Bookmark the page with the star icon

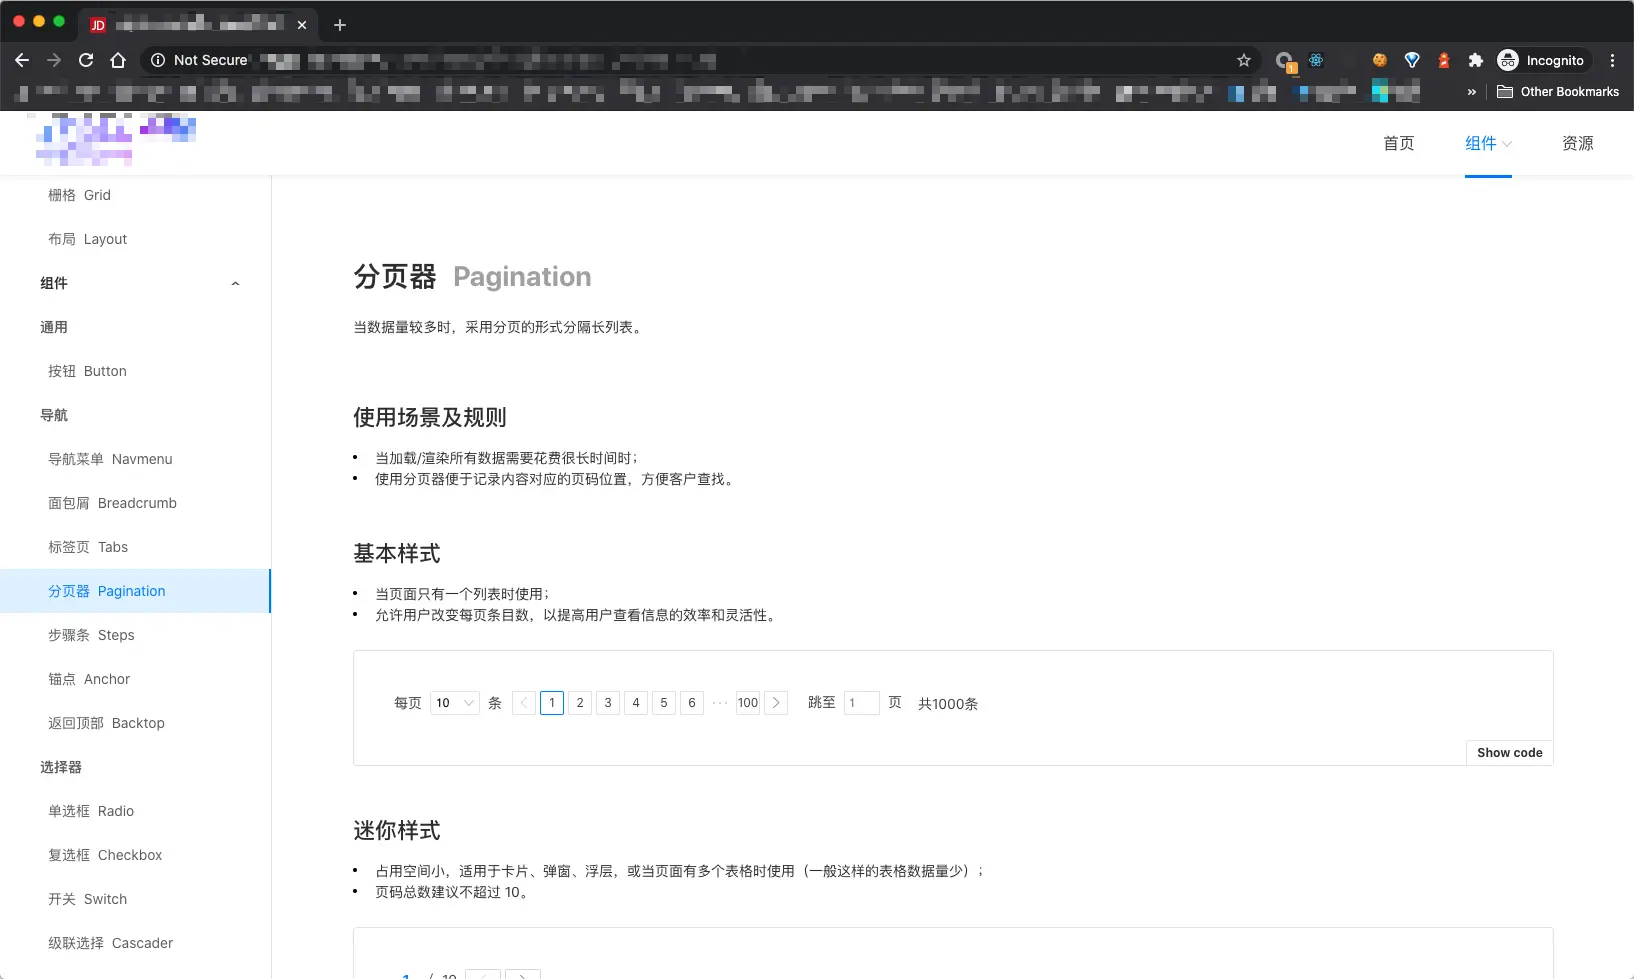(1243, 60)
